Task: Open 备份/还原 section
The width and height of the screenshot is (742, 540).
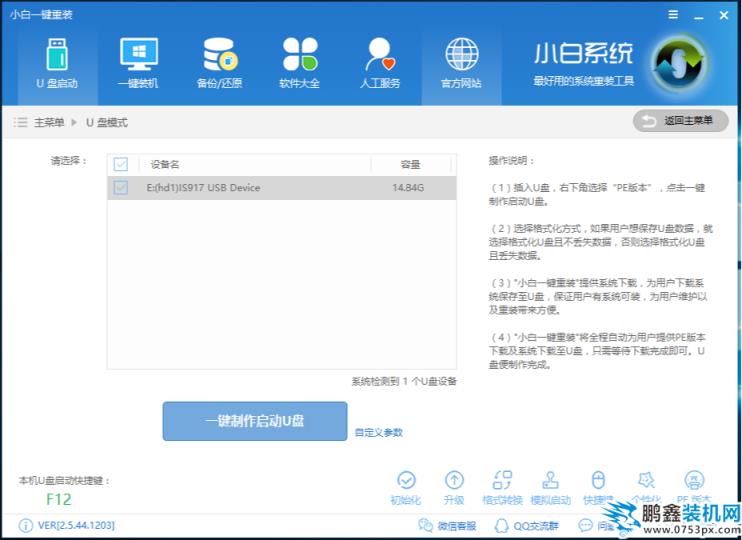Action: [219, 64]
